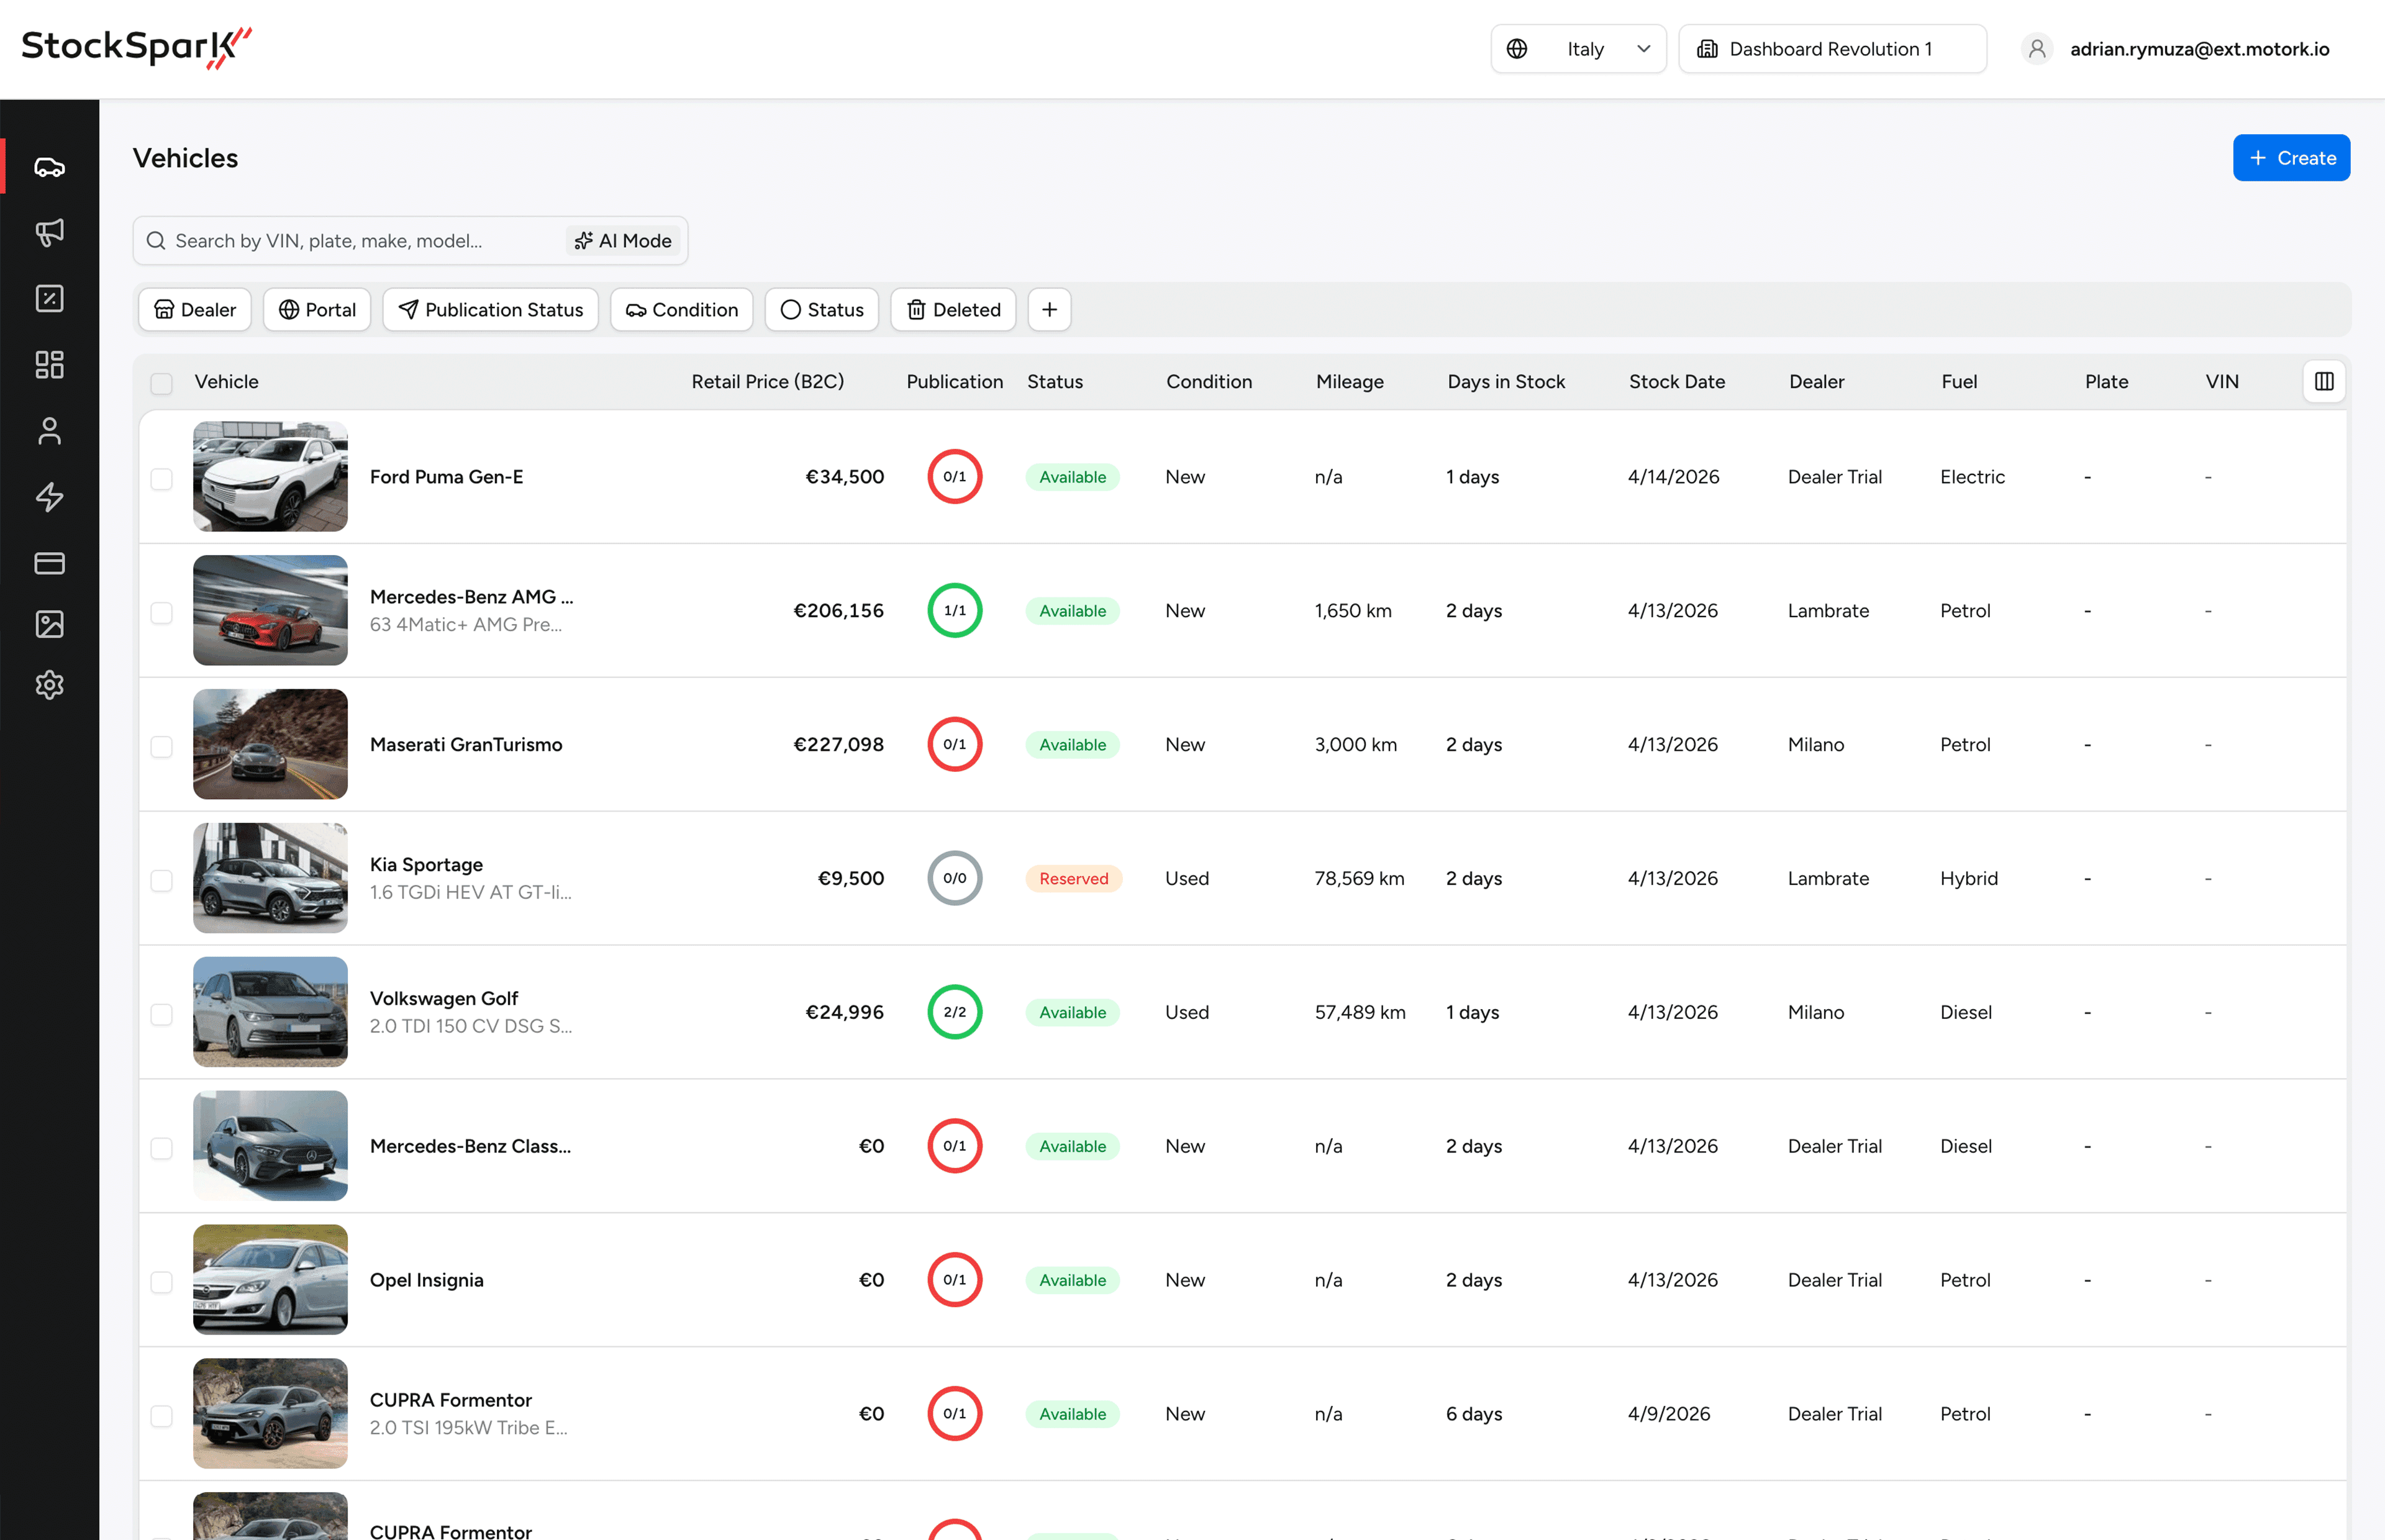Click the person contacts sidebar icon

click(49, 431)
